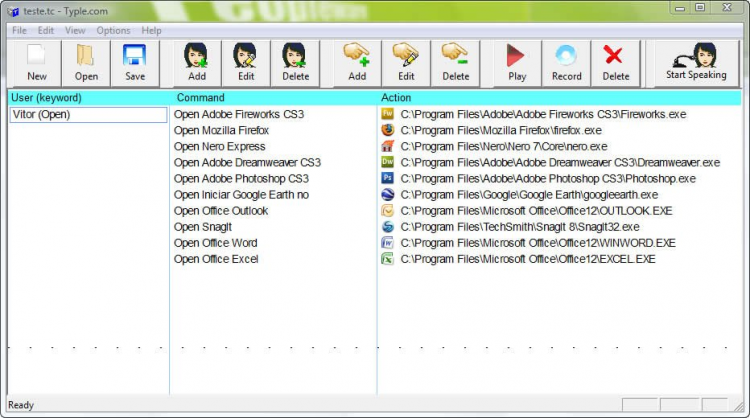This screenshot has width=750, height=418.
Task: Click the firefox.exe action path
Action: tap(501, 130)
